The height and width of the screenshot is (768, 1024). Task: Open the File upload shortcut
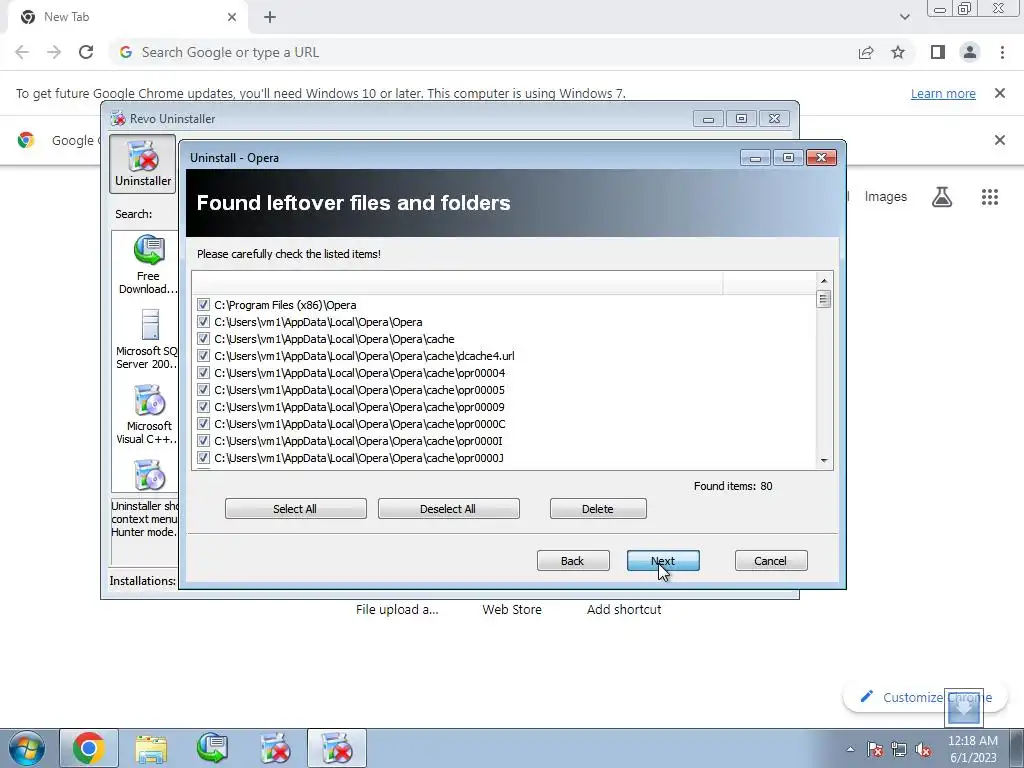(x=397, y=609)
